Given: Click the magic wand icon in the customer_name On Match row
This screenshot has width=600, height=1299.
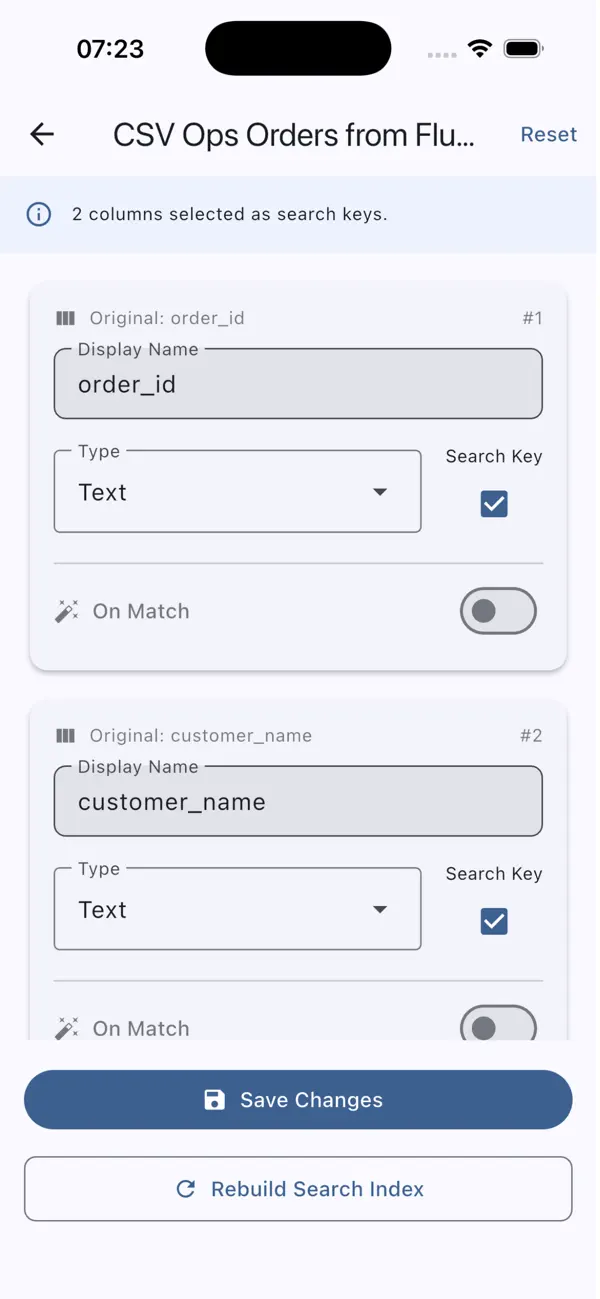Looking at the screenshot, I should [x=66, y=1028].
